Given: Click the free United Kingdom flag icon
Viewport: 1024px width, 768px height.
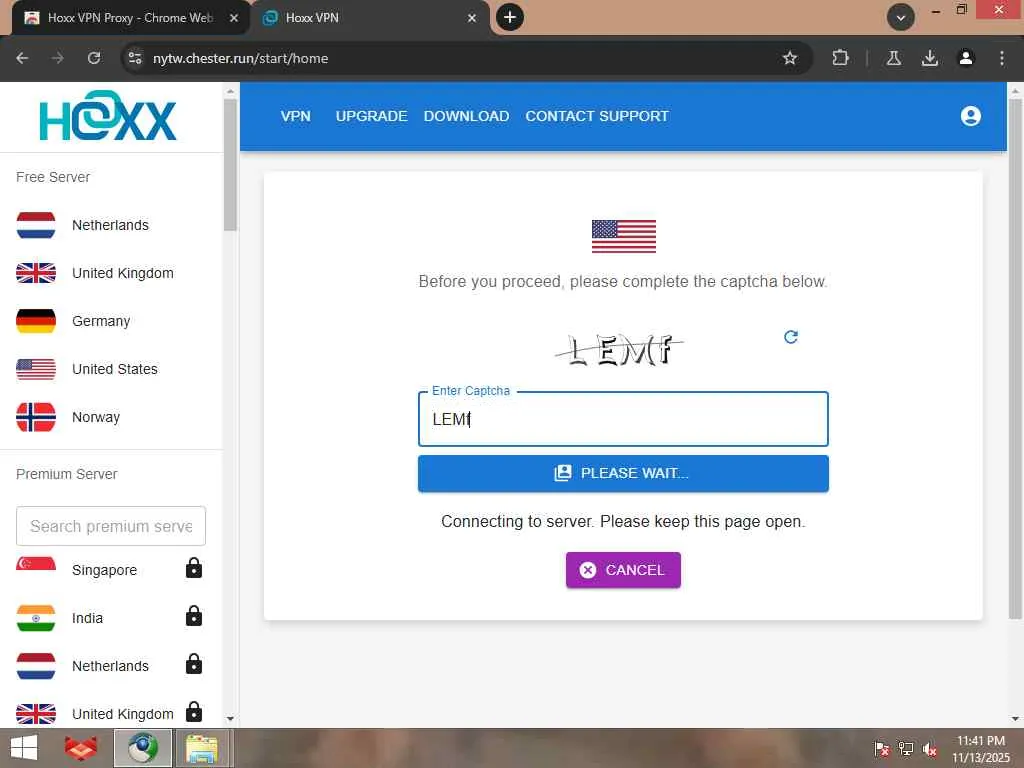Looking at the screenshot, I should point(36,273).
